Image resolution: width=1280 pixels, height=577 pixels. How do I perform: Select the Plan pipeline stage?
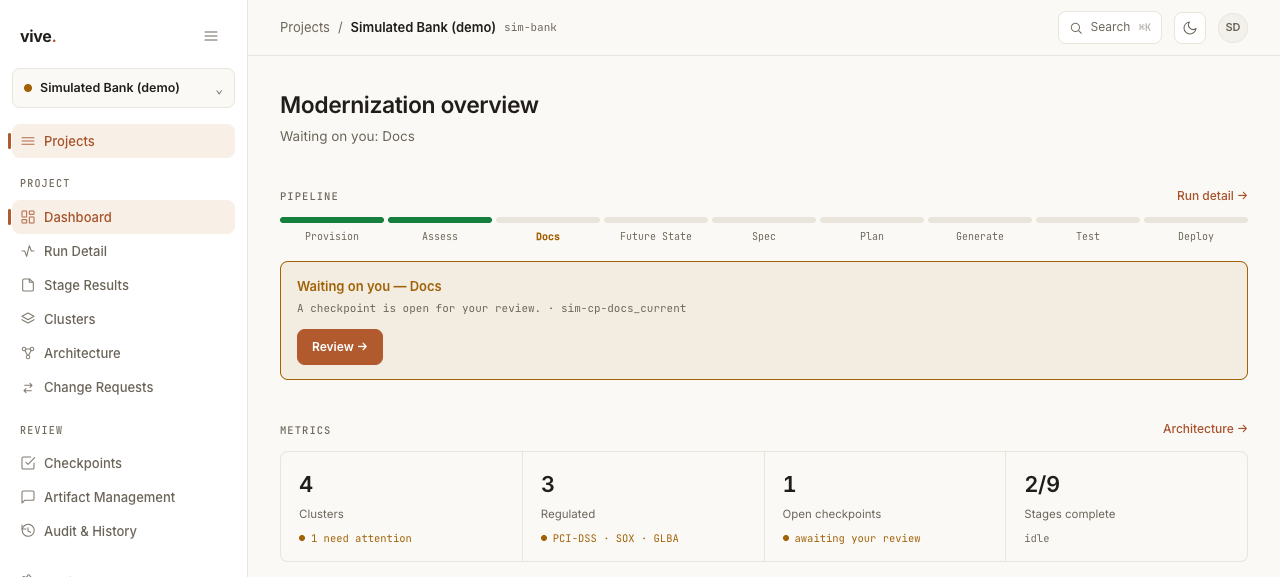point(872,230)
